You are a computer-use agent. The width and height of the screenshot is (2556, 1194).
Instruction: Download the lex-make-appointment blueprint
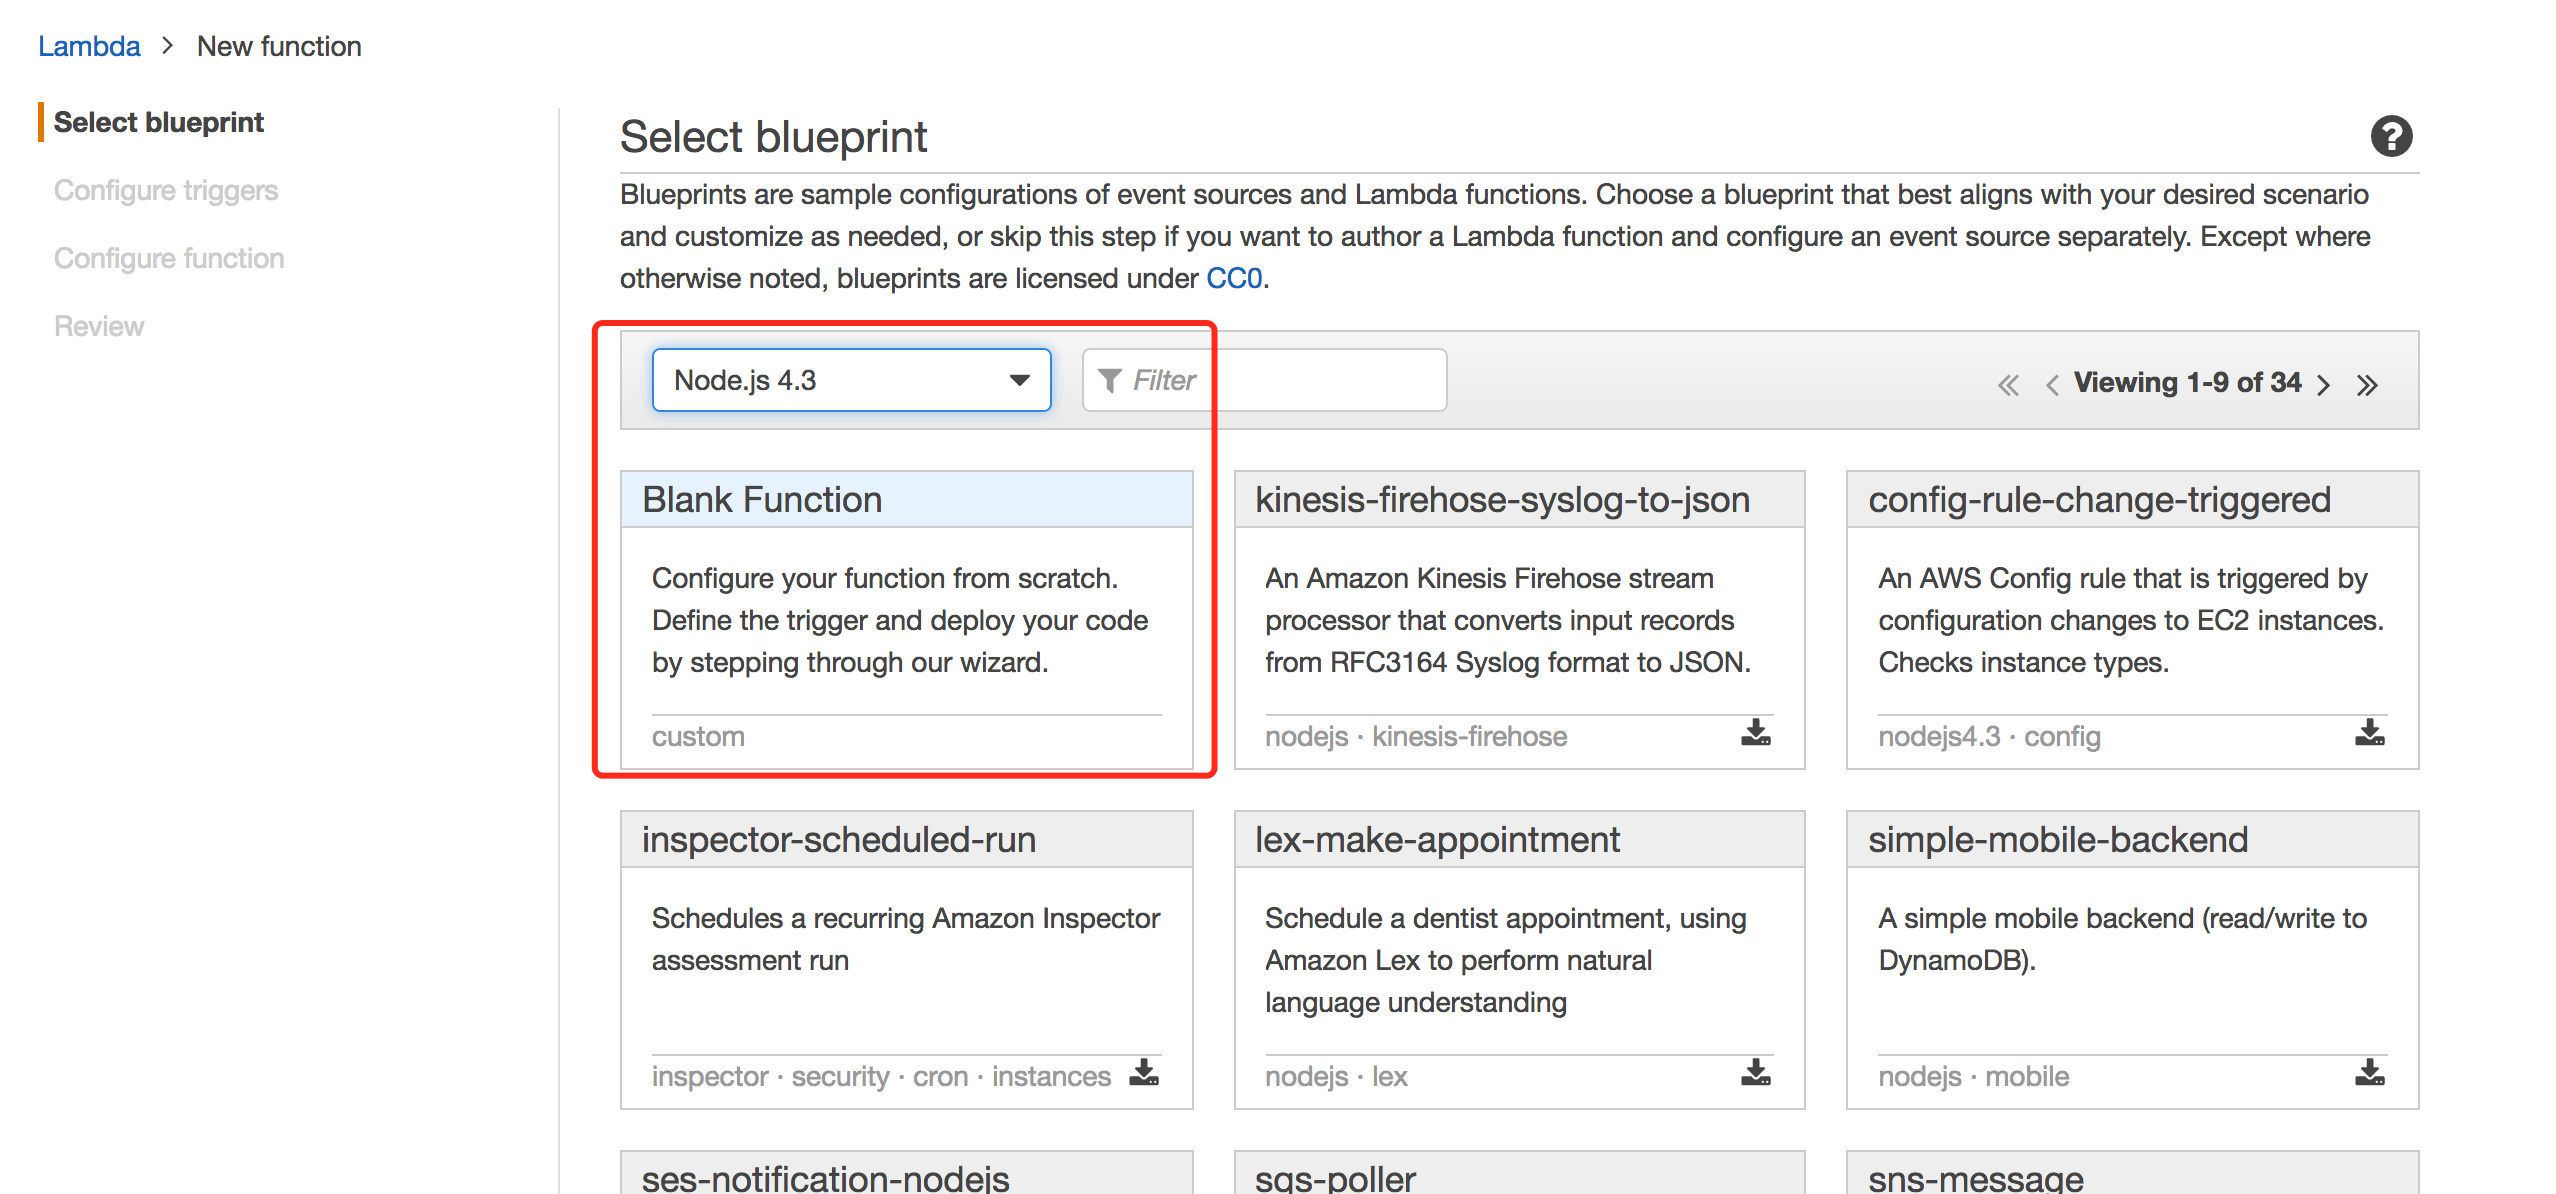1755,1073
